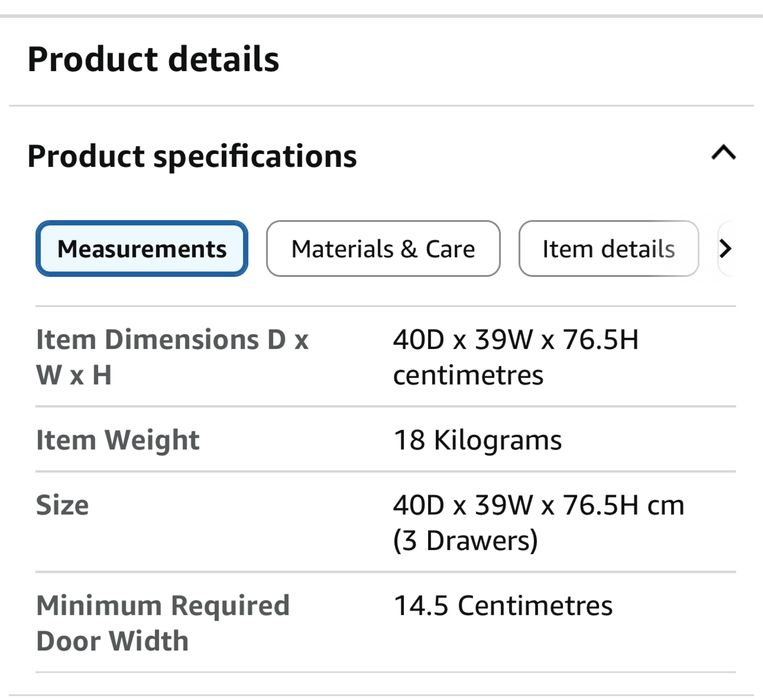Click the Minimum Required Door Width label
763x700 pixels.
click(x=163, y=623)
